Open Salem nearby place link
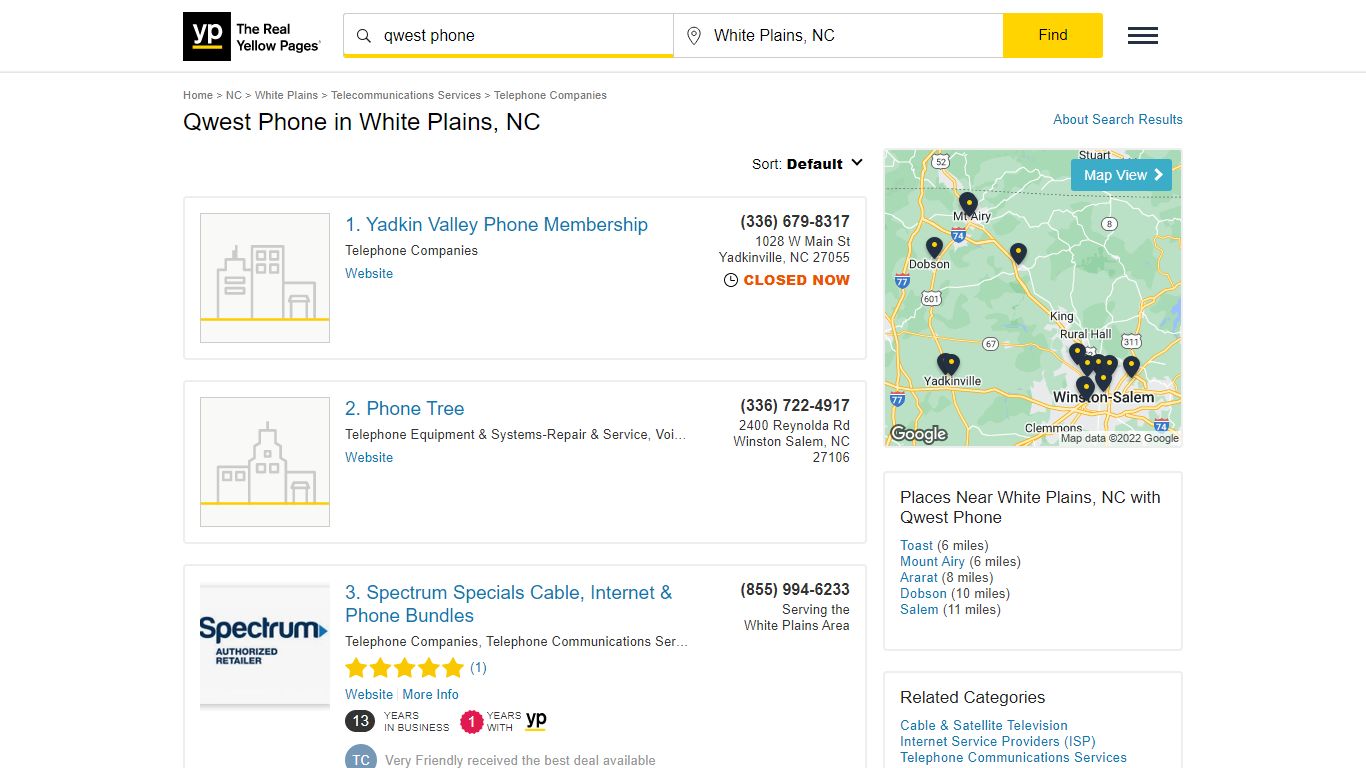The height and width of the screenshot is (768, 1366). [919, 609]
